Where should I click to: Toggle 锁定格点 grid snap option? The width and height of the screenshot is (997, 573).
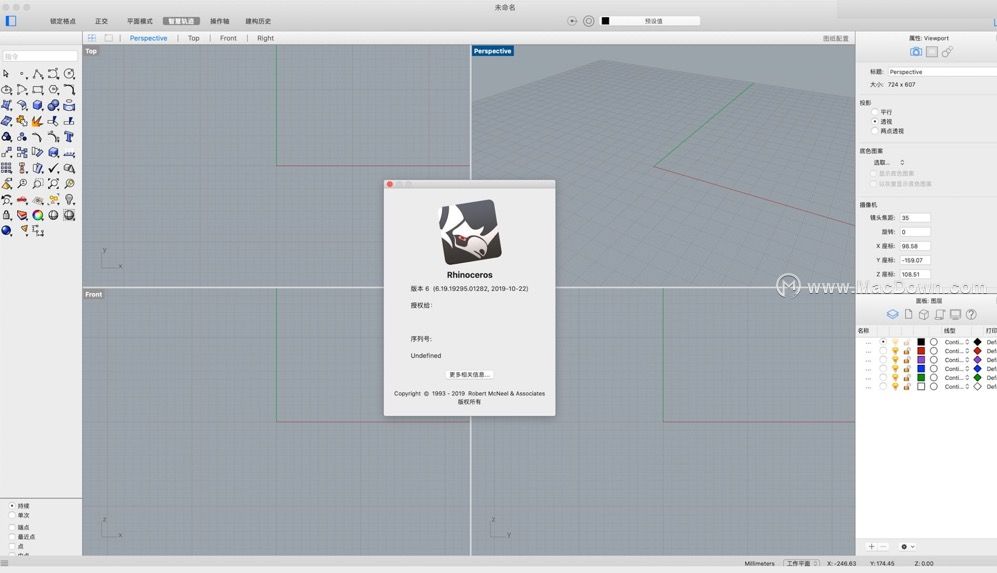coord(63,21)
